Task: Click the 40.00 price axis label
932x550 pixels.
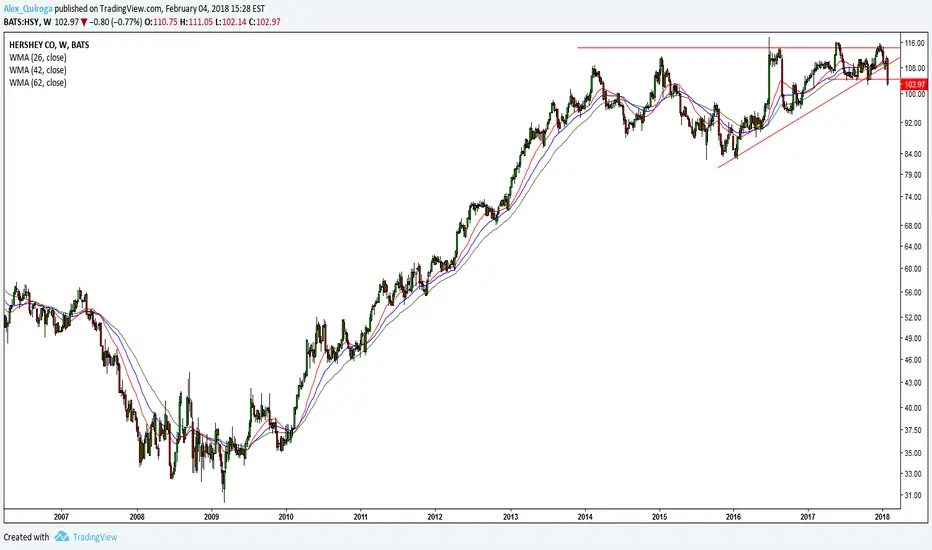Action: click(915, 408)
